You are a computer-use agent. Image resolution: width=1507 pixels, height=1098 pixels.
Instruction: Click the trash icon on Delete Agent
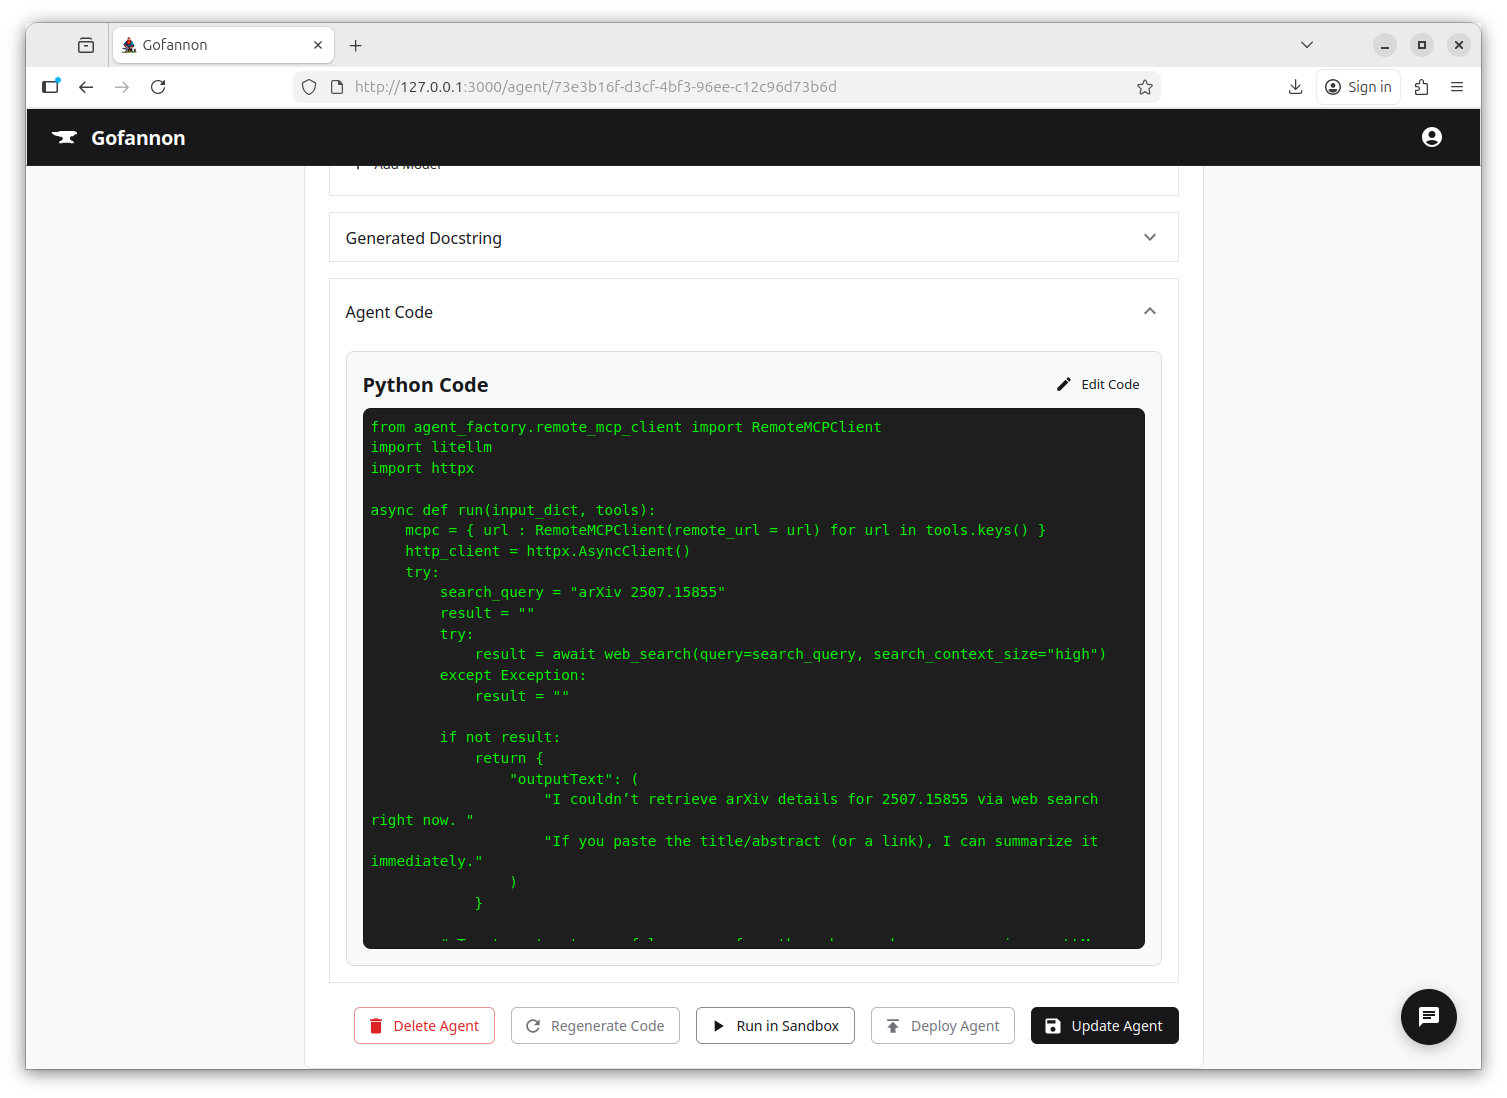tap(376, 1025)
